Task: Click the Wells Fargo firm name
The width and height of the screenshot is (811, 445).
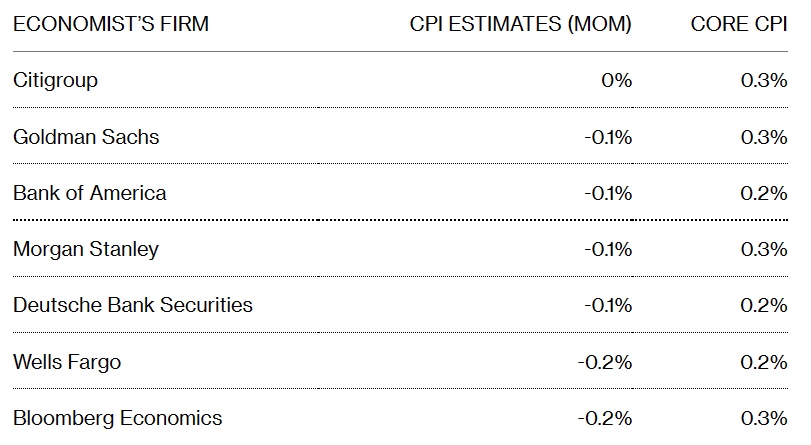Action: tap(67, 361)
